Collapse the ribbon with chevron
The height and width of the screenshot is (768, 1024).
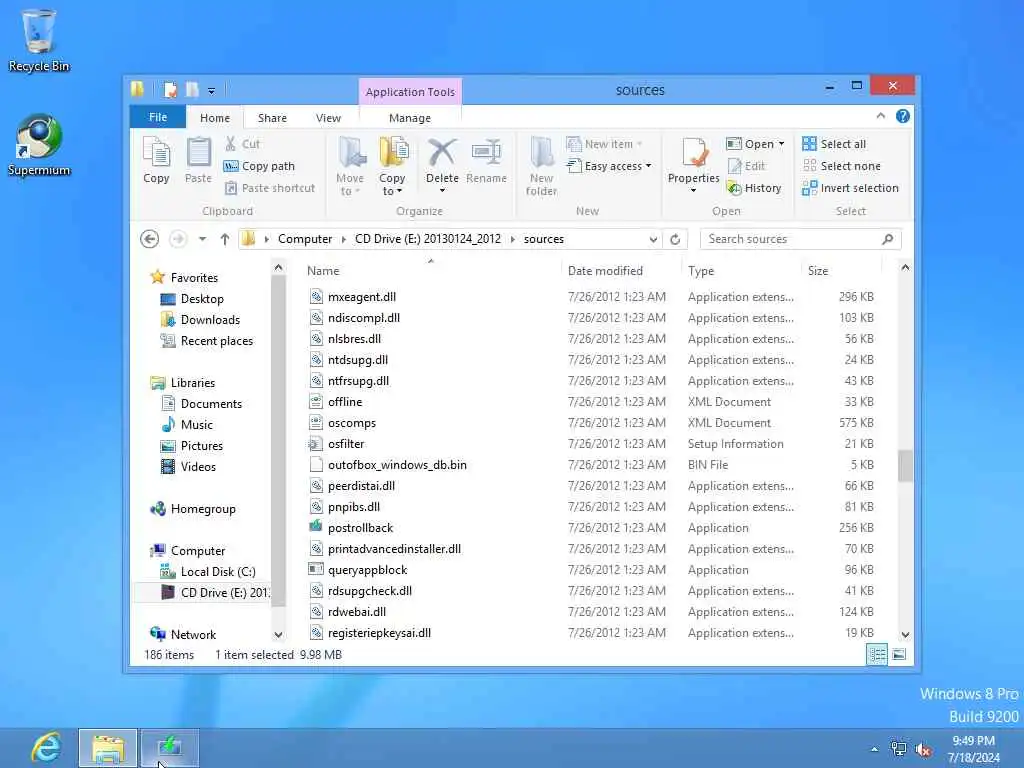pyautogui.click(x=880, y=116)
